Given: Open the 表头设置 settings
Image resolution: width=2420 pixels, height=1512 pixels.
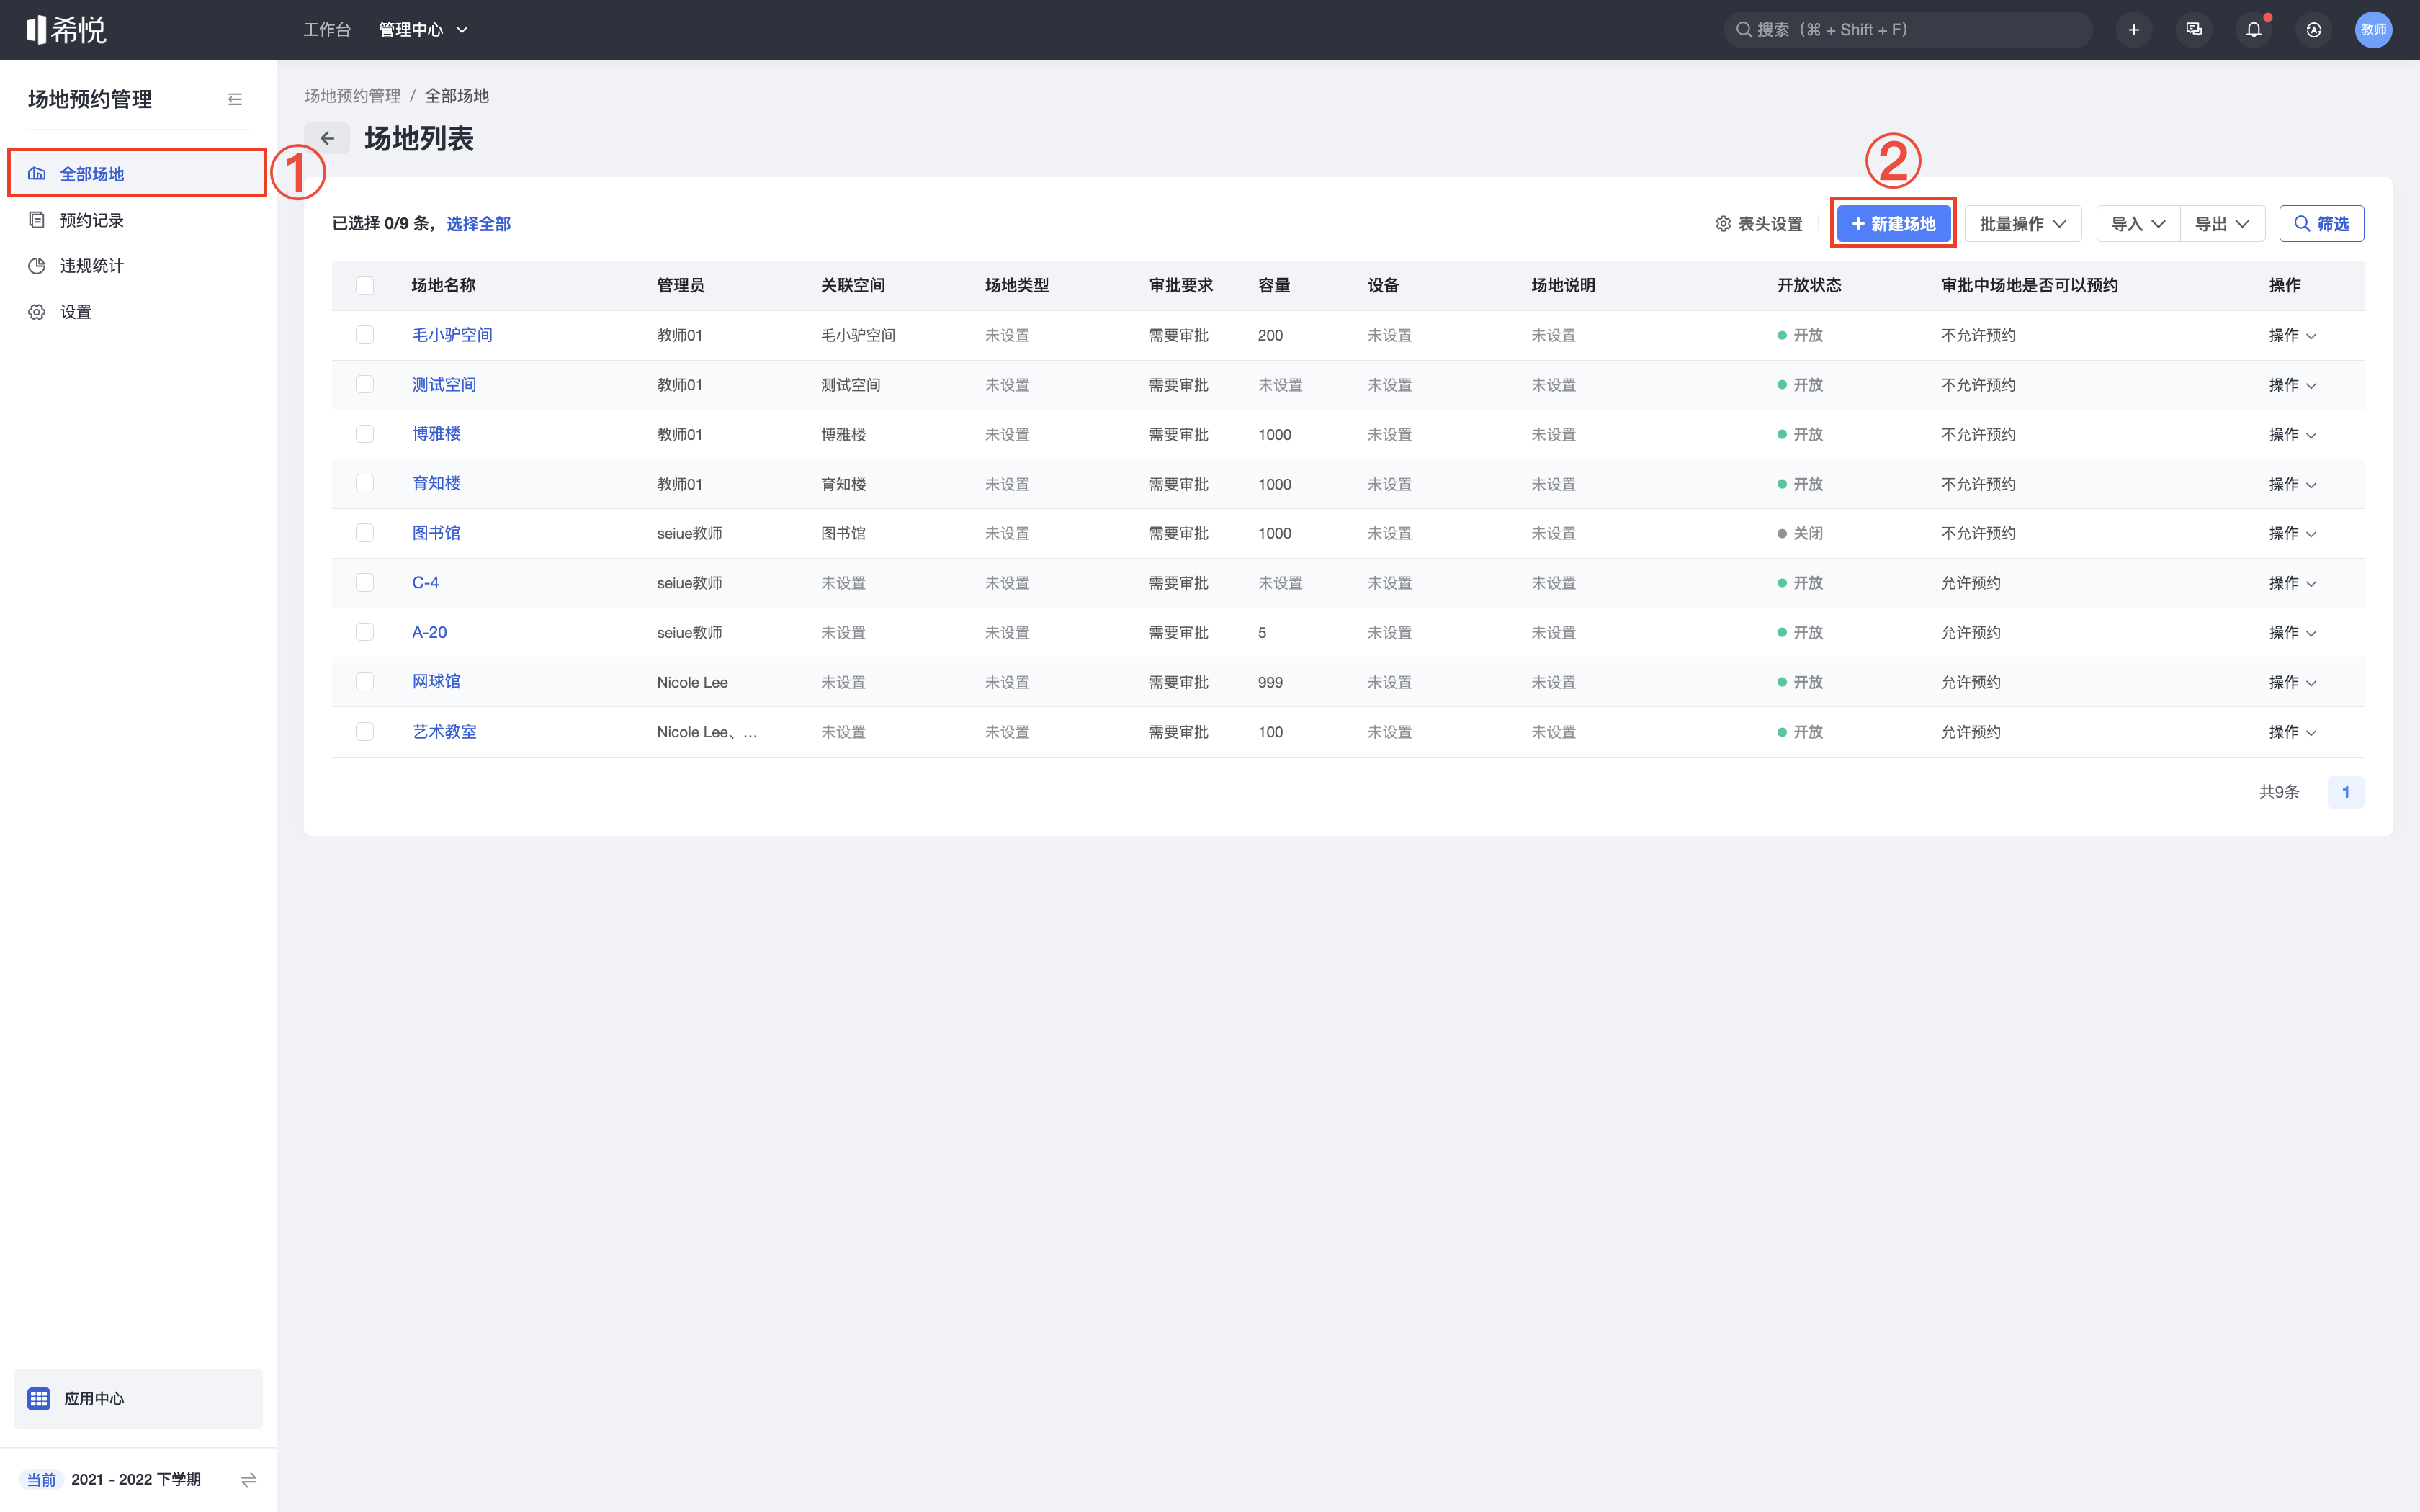Looking at the screenshot, I should pyautogui.click(x=1759, y=224).
